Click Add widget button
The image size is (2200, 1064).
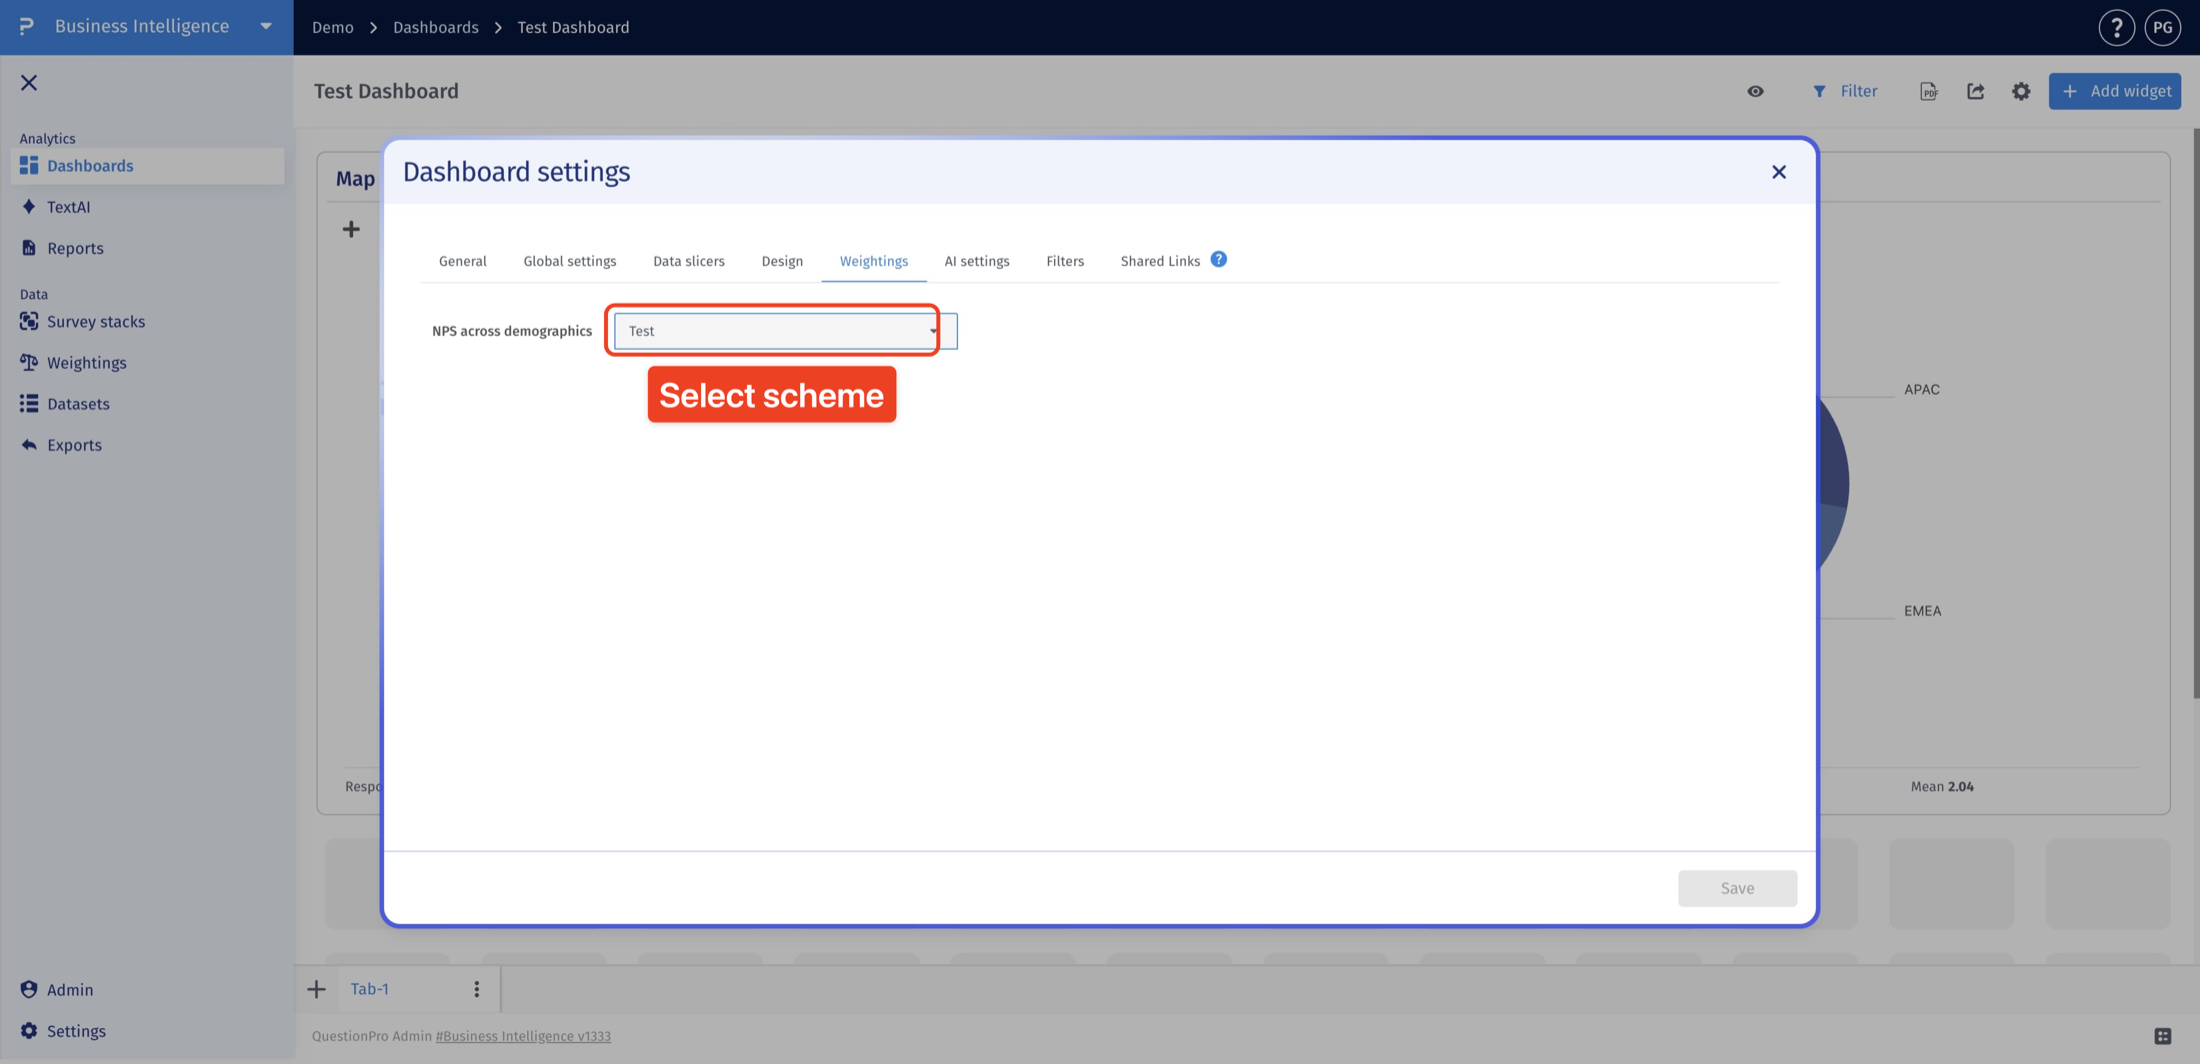click(2115, 91)
